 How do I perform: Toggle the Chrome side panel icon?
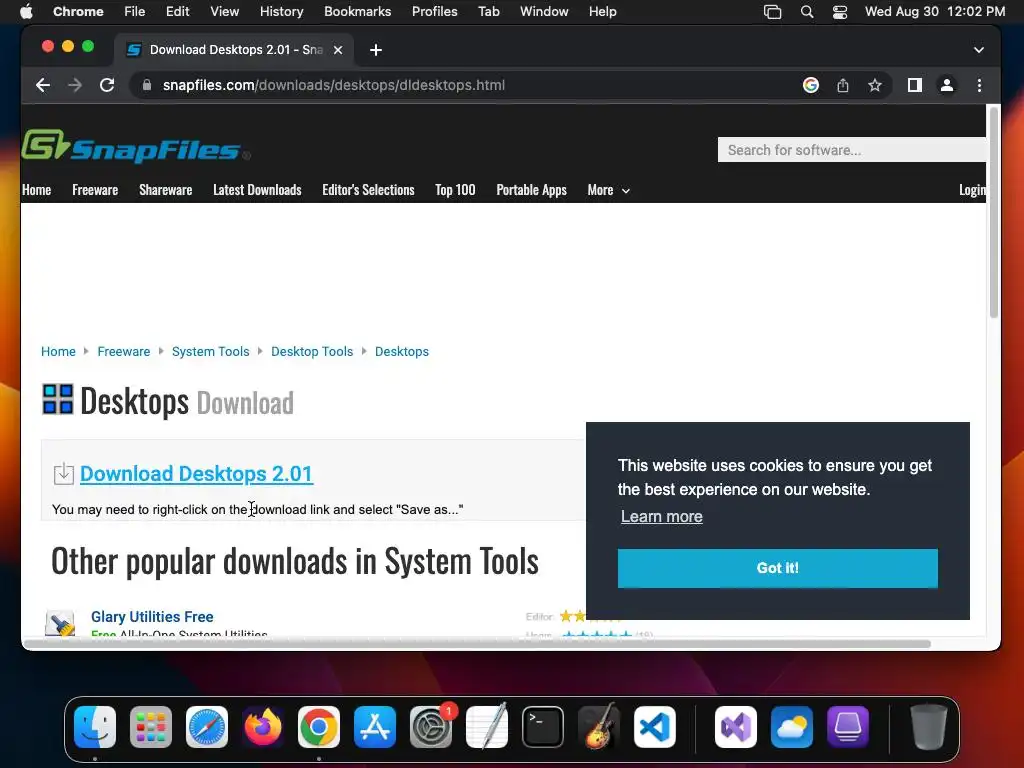914,85
